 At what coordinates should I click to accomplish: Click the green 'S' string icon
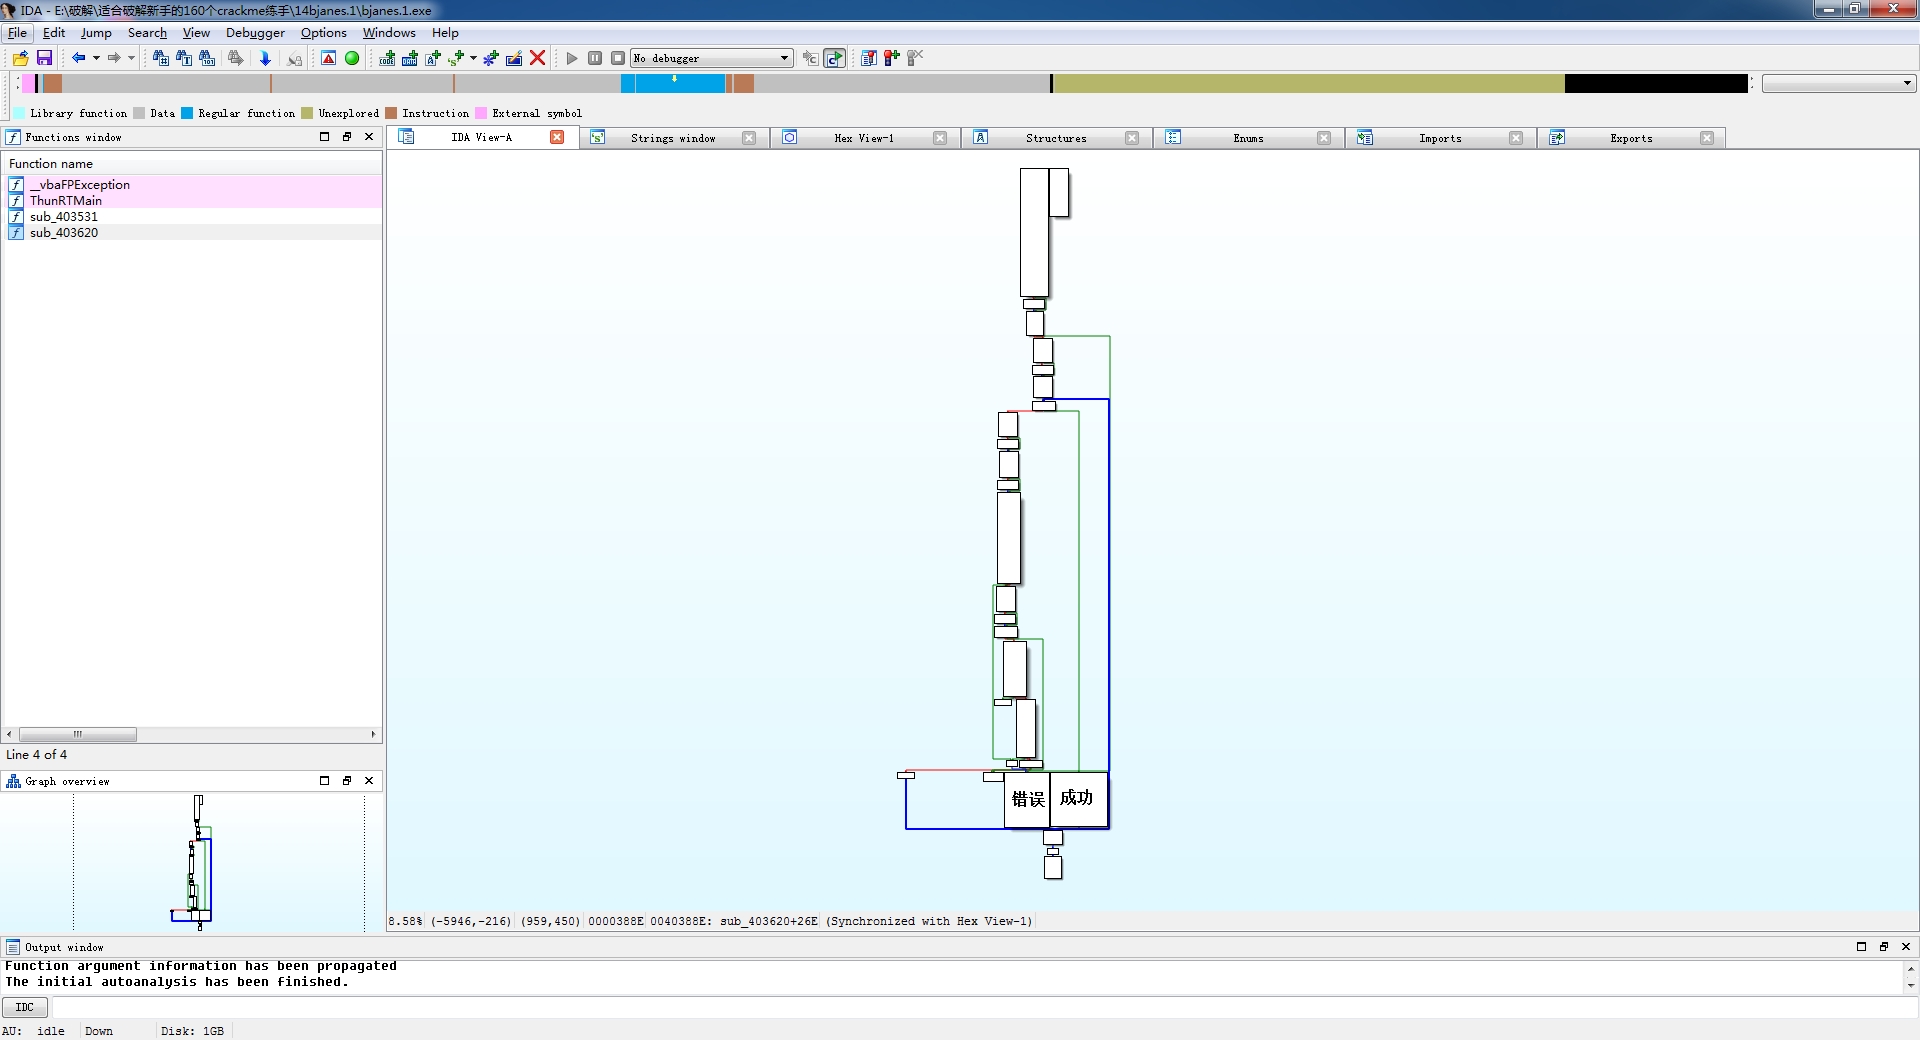[x=456, y=58]
